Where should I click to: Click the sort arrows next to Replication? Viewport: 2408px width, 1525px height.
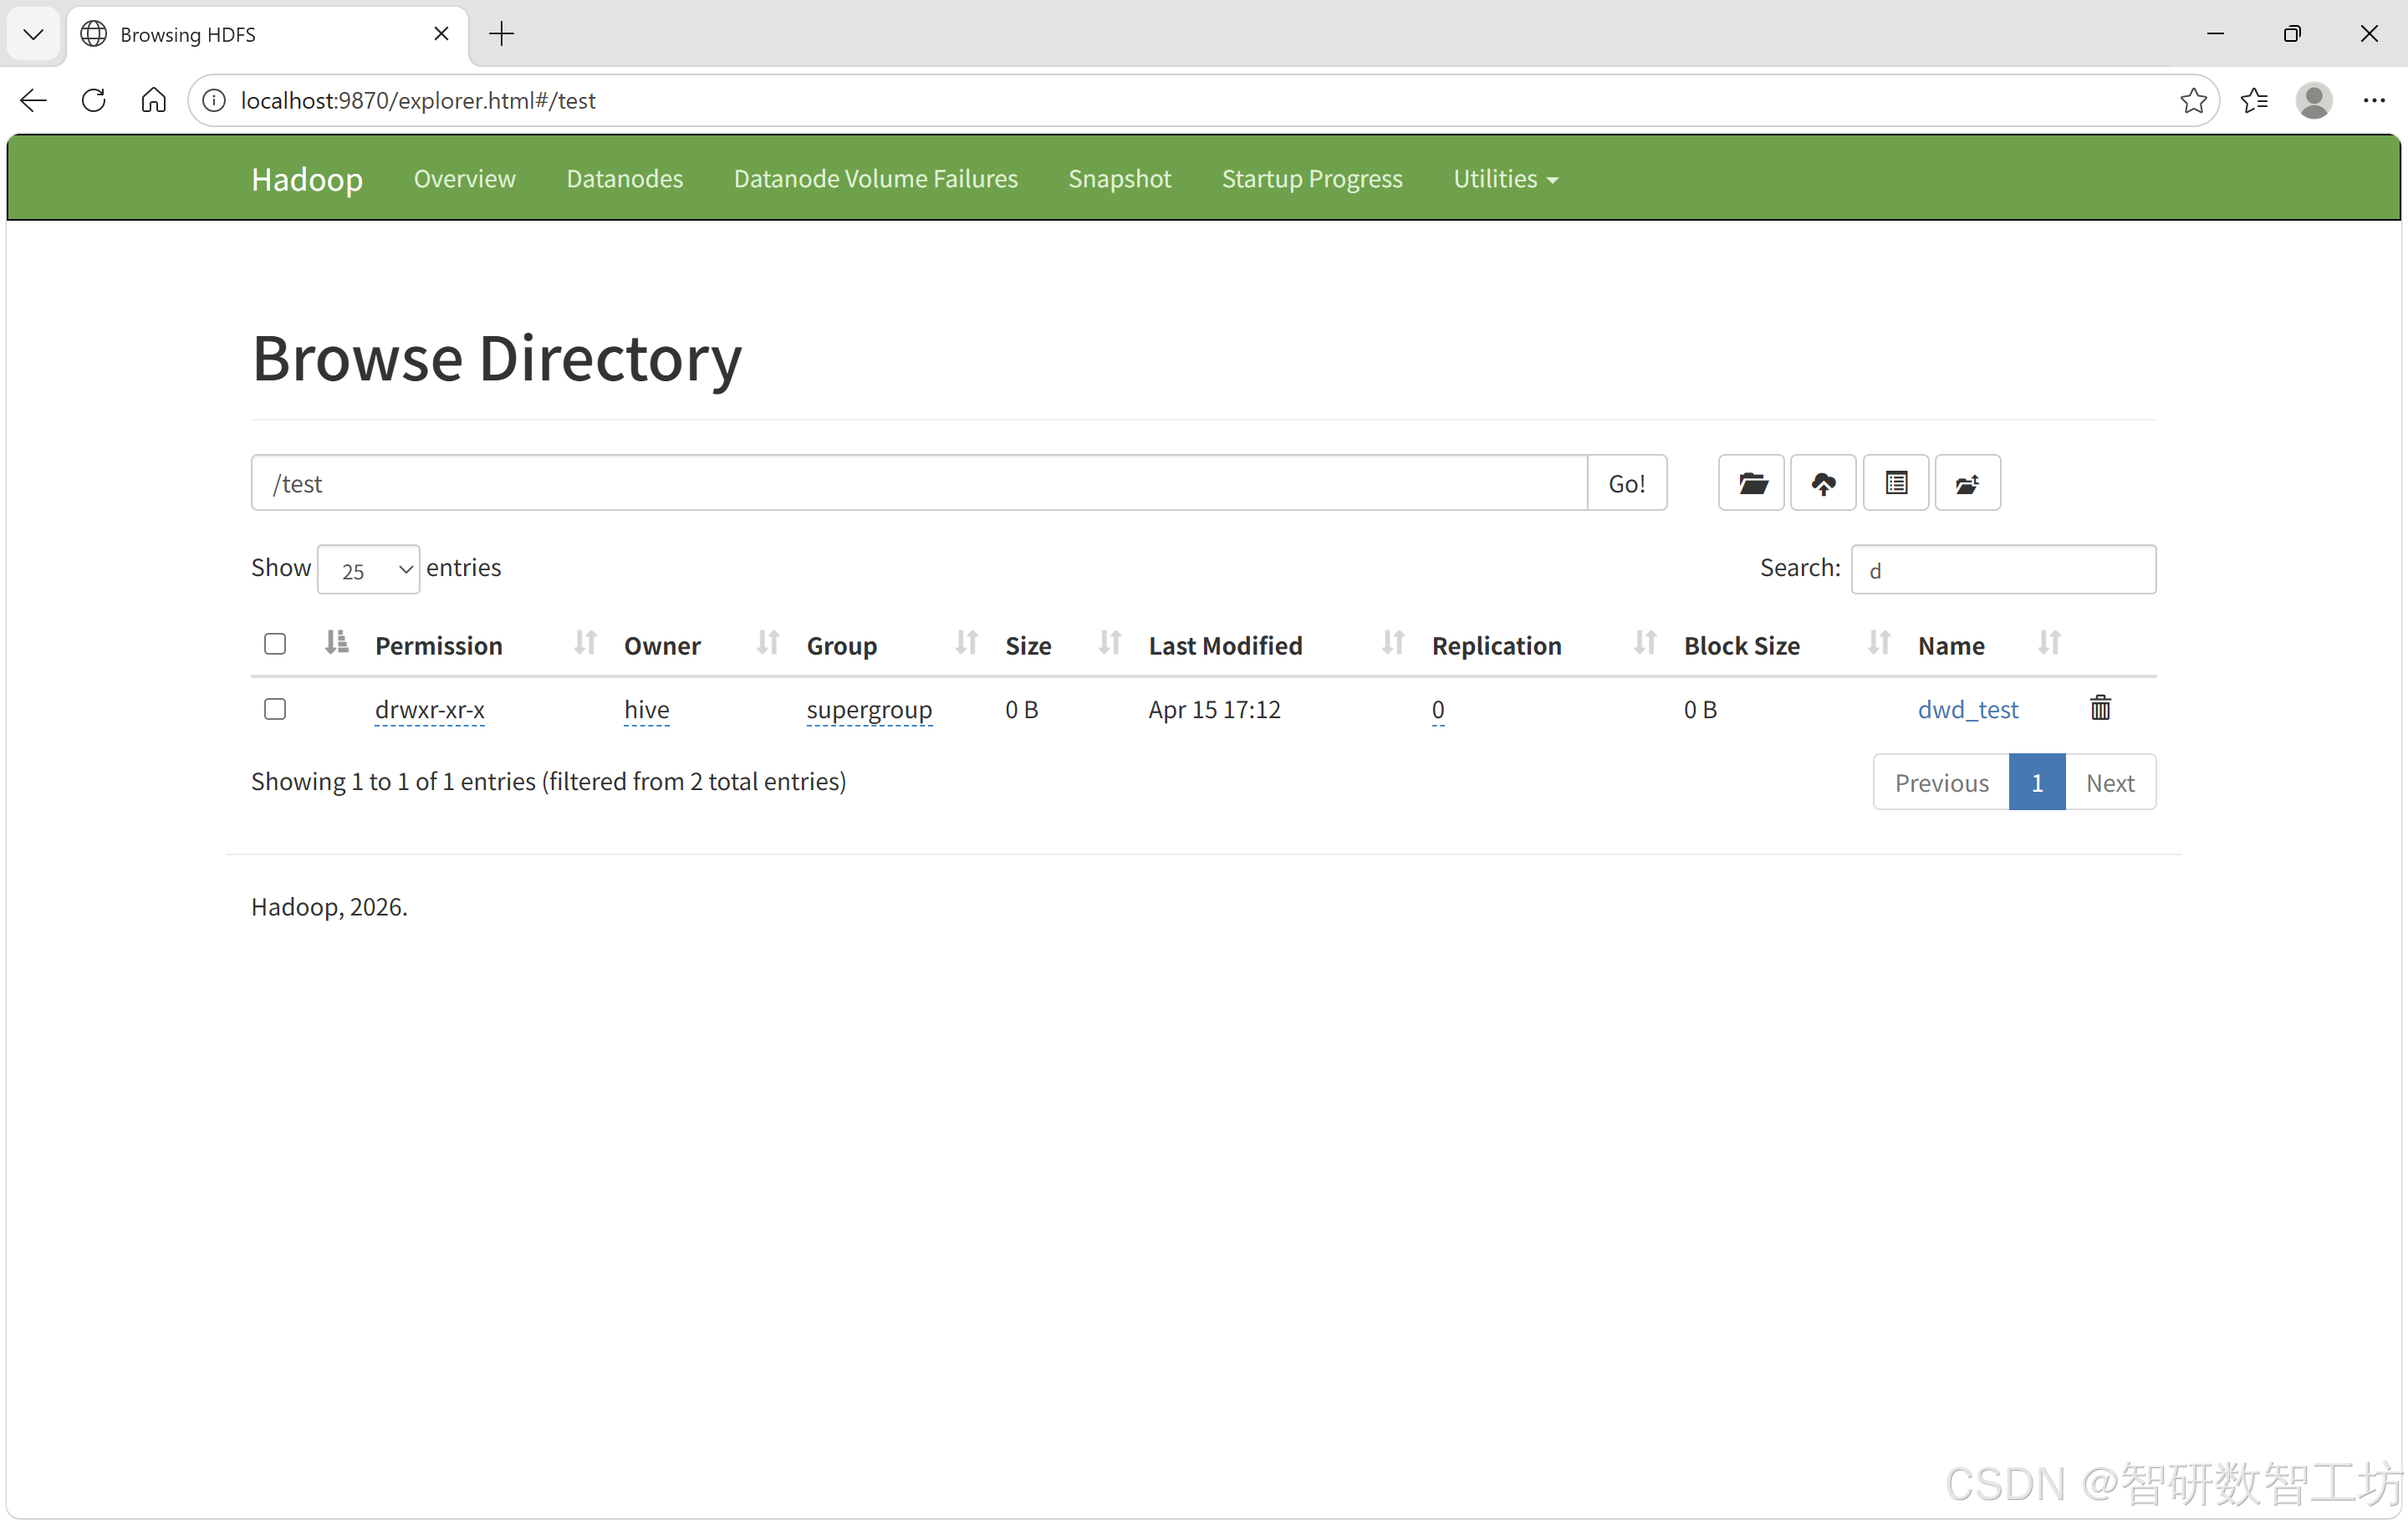pyautogui.click(x=1644, y=643)
